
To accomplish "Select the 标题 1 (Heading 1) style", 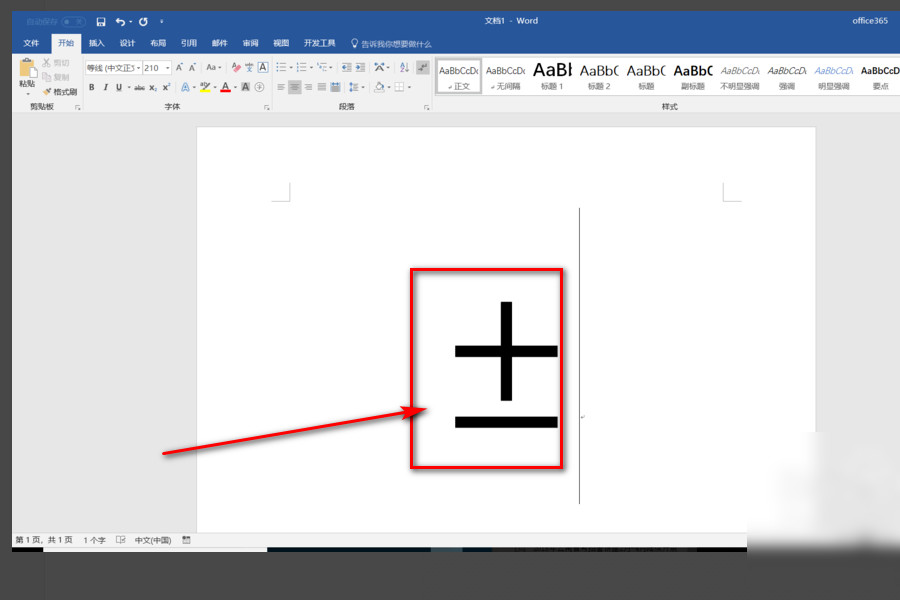I will pyautogui.click(x=552, y=76).
